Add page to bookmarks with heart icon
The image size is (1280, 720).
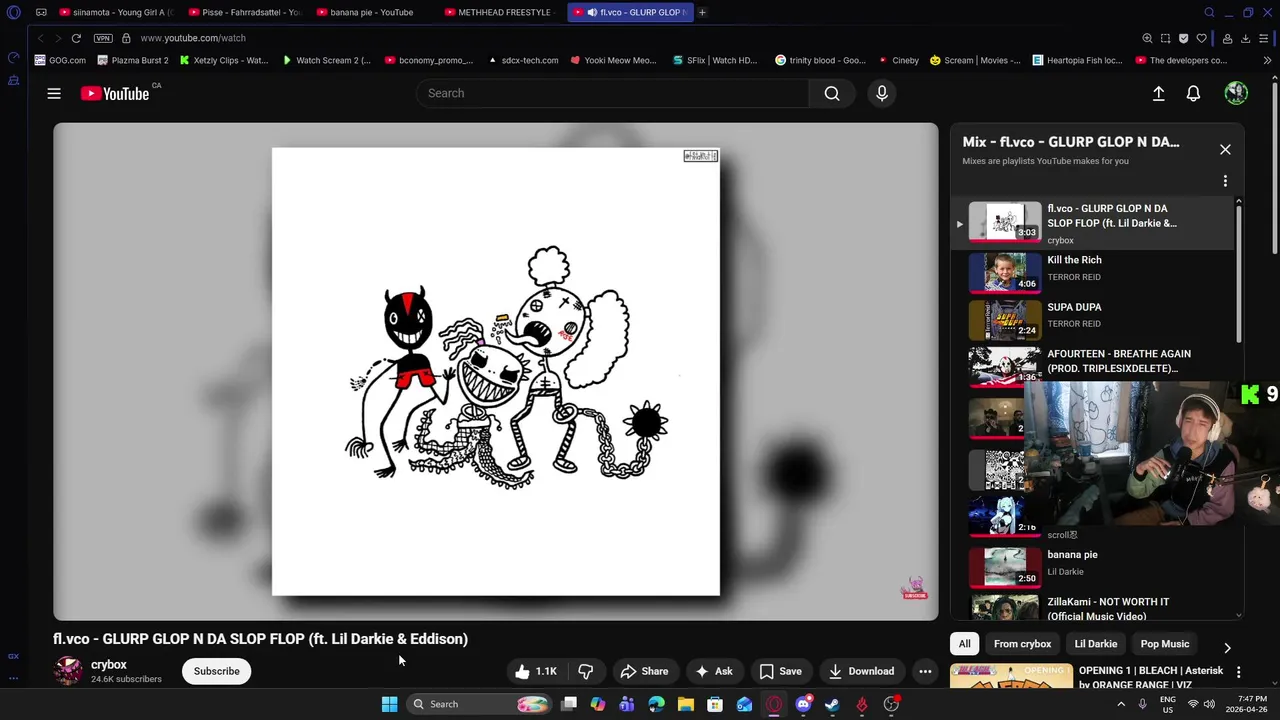pos(1202,38)
